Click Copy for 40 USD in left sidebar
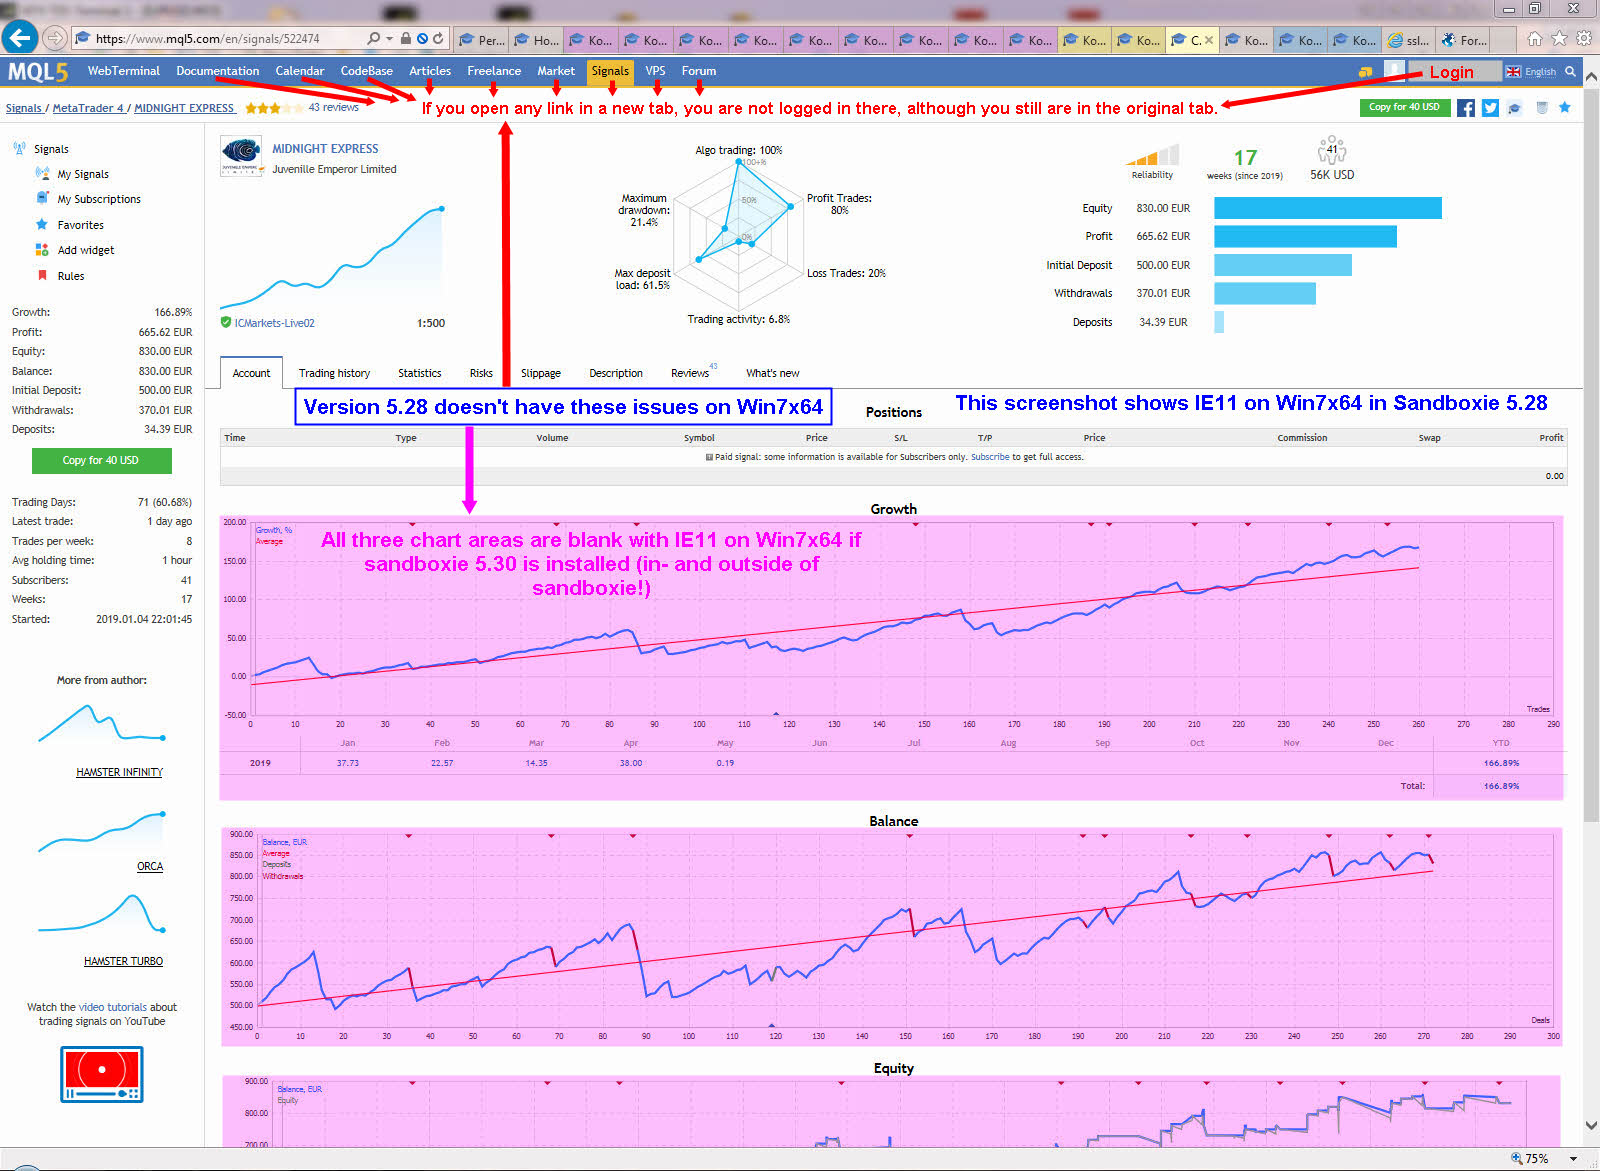 click(x=101, y=460)
